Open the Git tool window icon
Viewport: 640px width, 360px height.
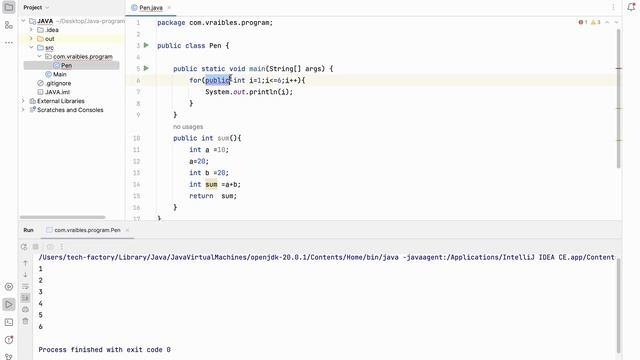[9, 356]
